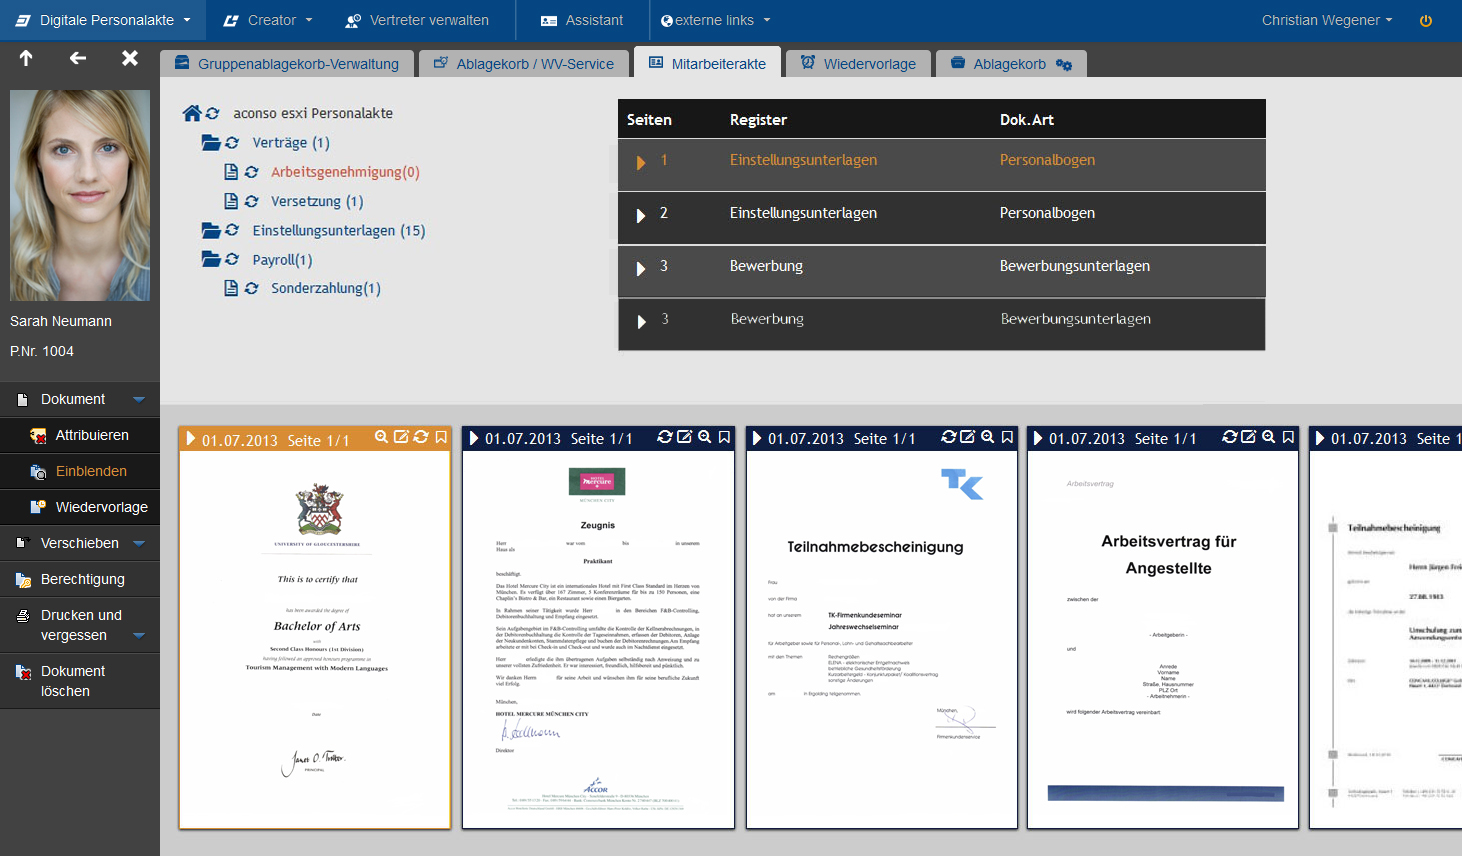The image size is (1462, 856).
Task: Click the up arrow in the toolbar
Action: click(x=26, y=58)
